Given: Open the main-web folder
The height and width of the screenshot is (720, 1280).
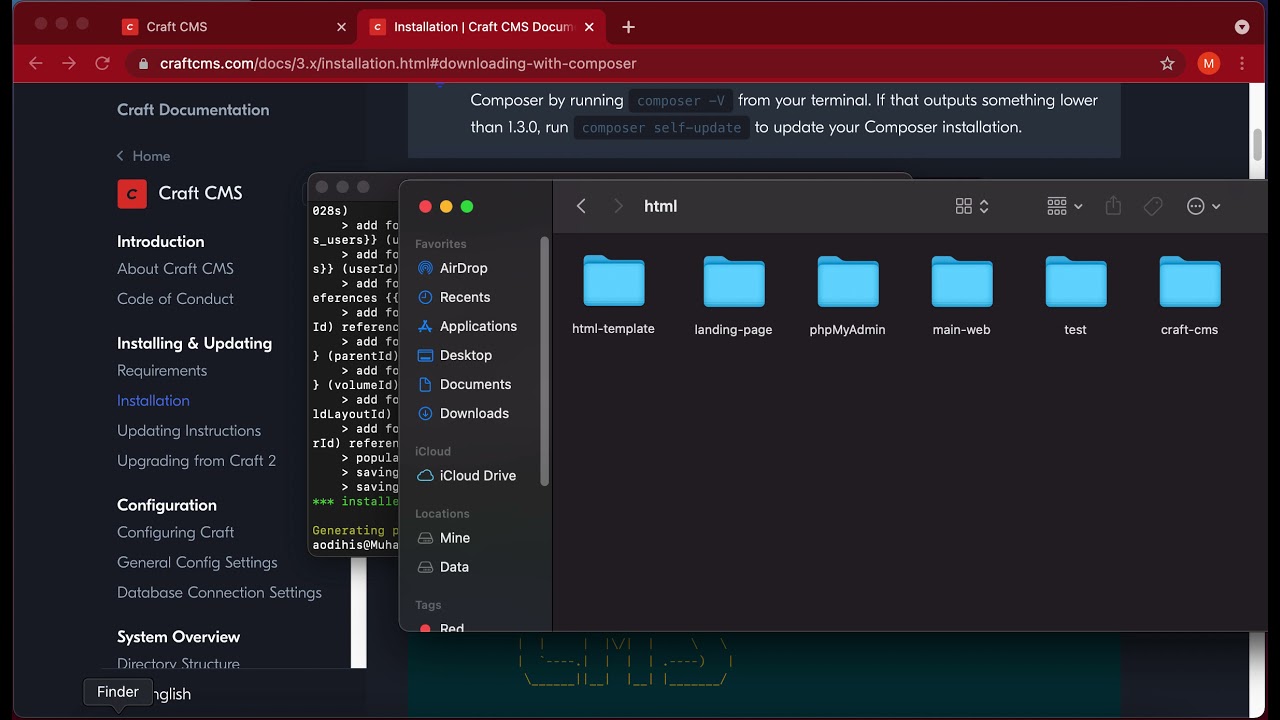Looking at the screenshot, I should (961, 294).
